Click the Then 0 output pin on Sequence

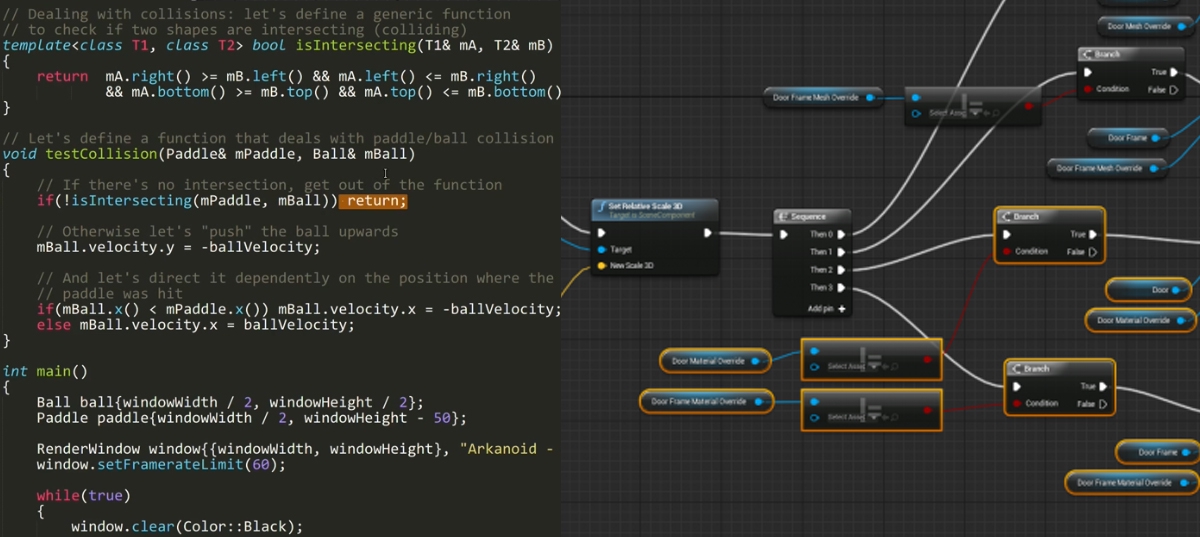841,234
